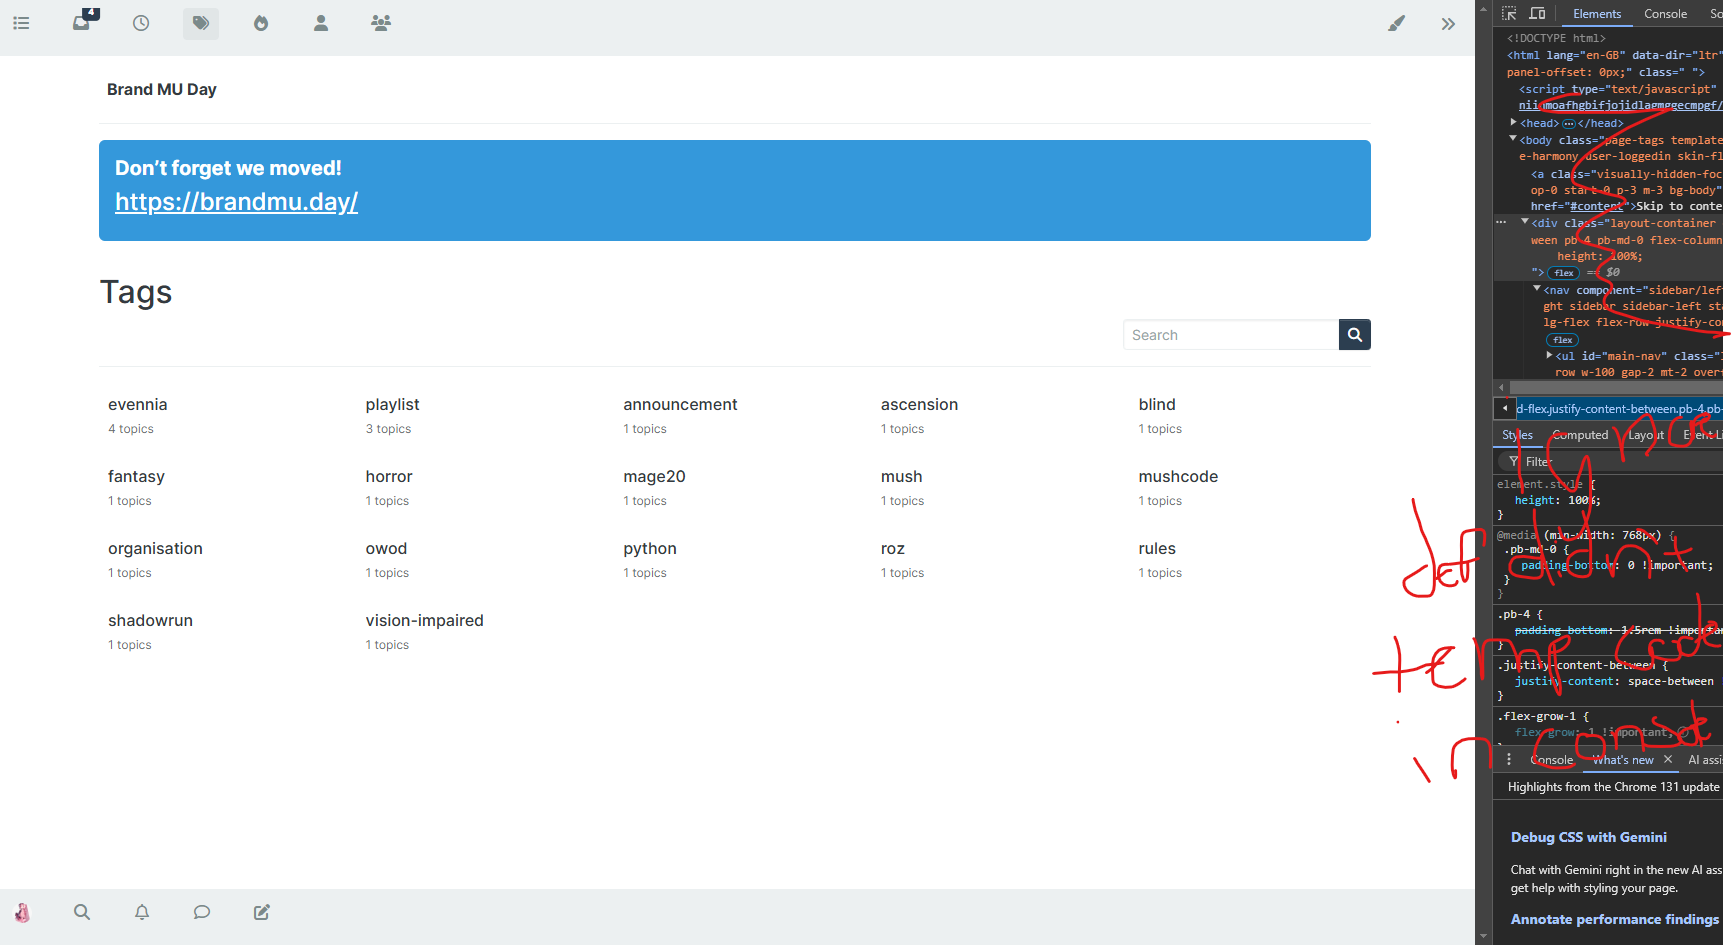Expand the head element in the DOM tree
This screenshot has width=1731, height=945.
tap(1513, 122)
